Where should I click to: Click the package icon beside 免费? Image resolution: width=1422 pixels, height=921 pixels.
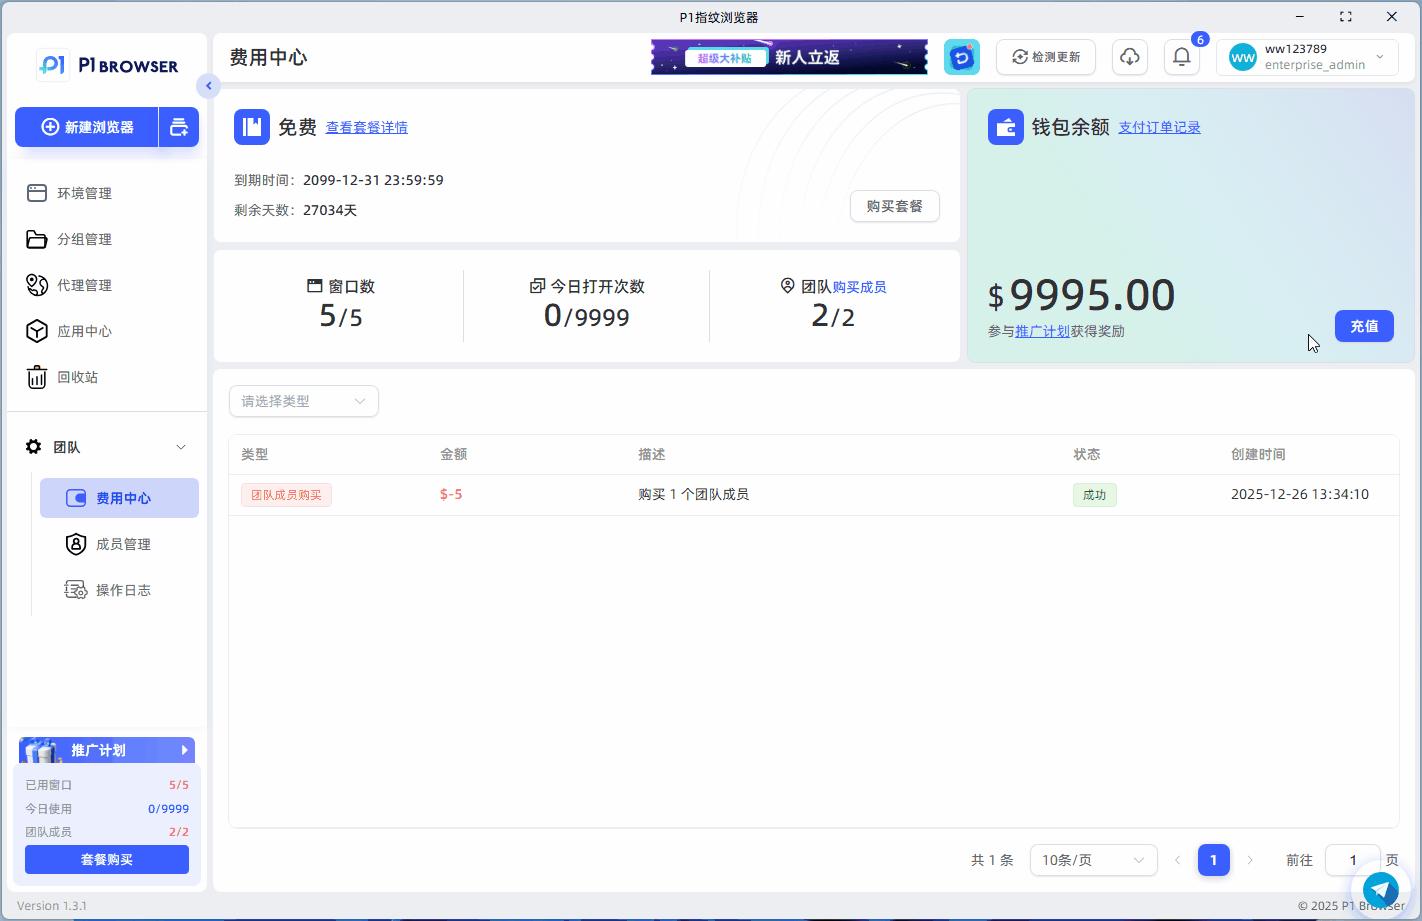pyautogui.click(x=251, y=127)
